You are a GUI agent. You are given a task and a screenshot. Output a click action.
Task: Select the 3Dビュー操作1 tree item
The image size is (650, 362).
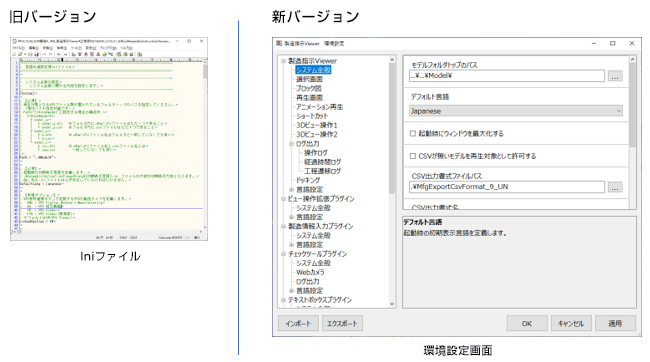pyautogui.click(x=317, y=125)
